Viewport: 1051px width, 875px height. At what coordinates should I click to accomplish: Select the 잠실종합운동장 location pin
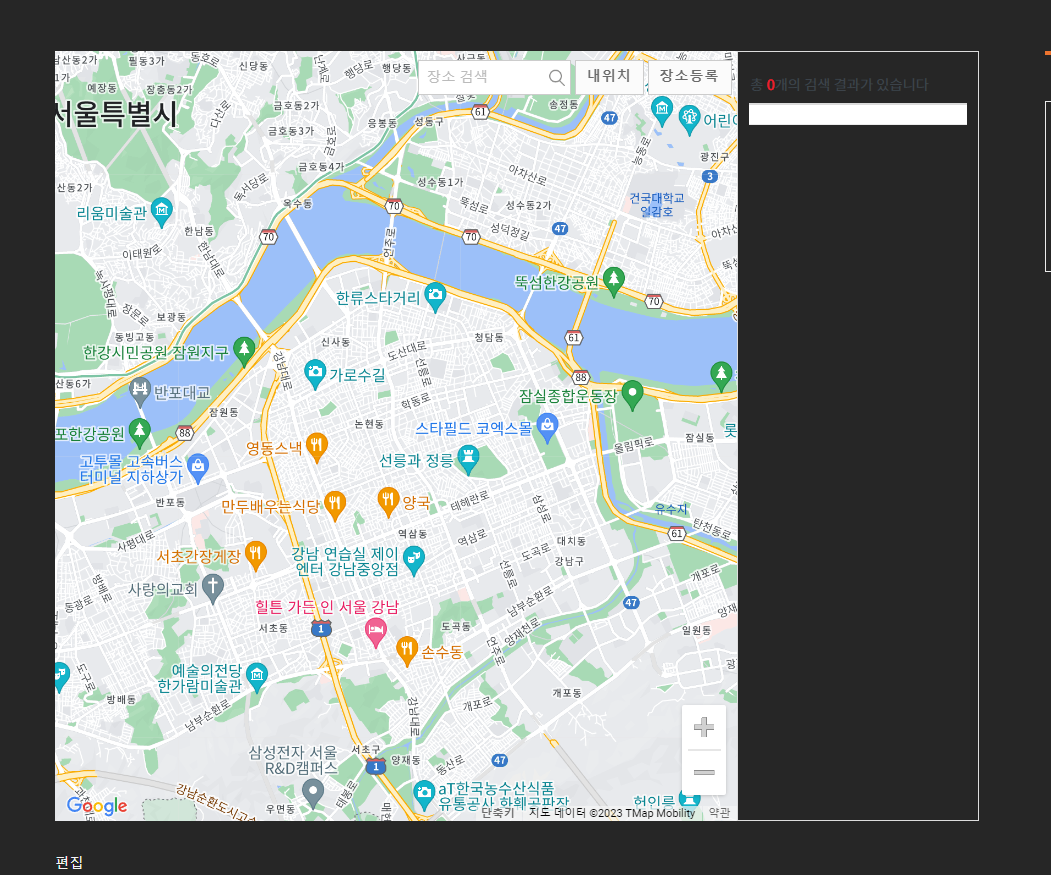[632, 394]
